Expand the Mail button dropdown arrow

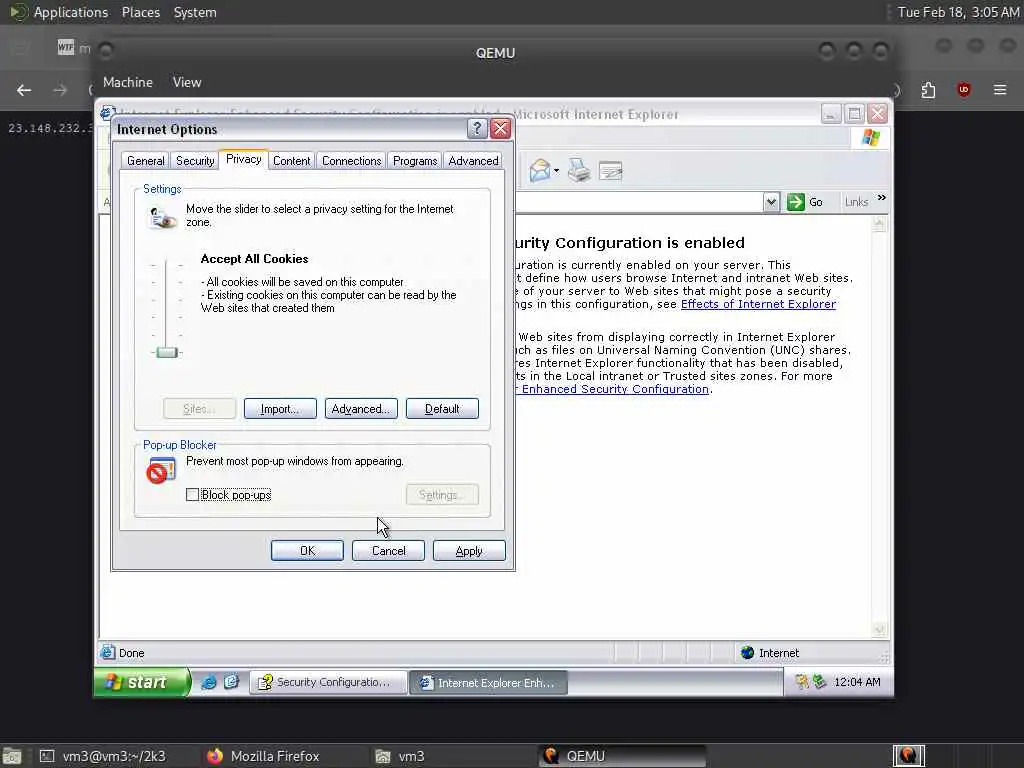556,171
